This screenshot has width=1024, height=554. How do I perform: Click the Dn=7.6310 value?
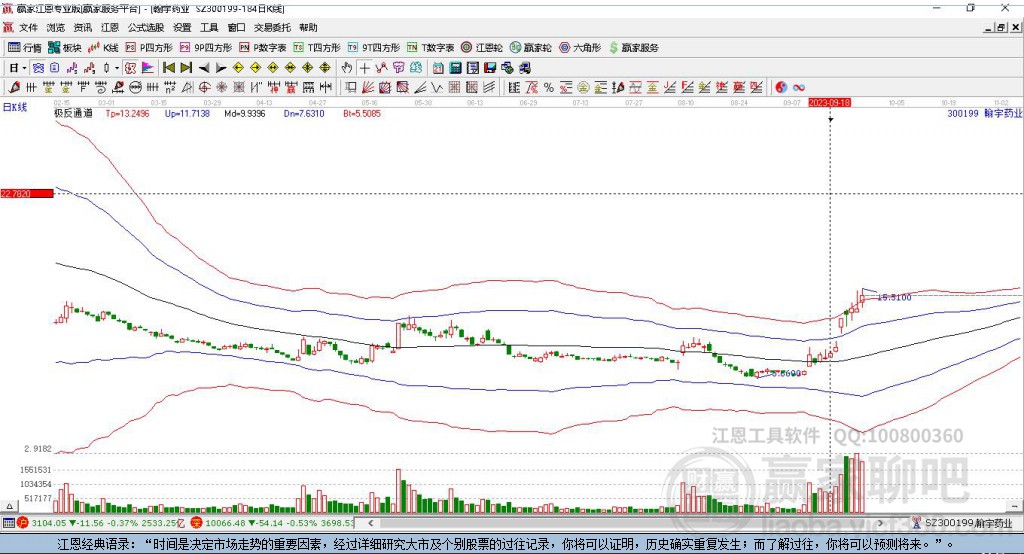click(x=304, y=114)
